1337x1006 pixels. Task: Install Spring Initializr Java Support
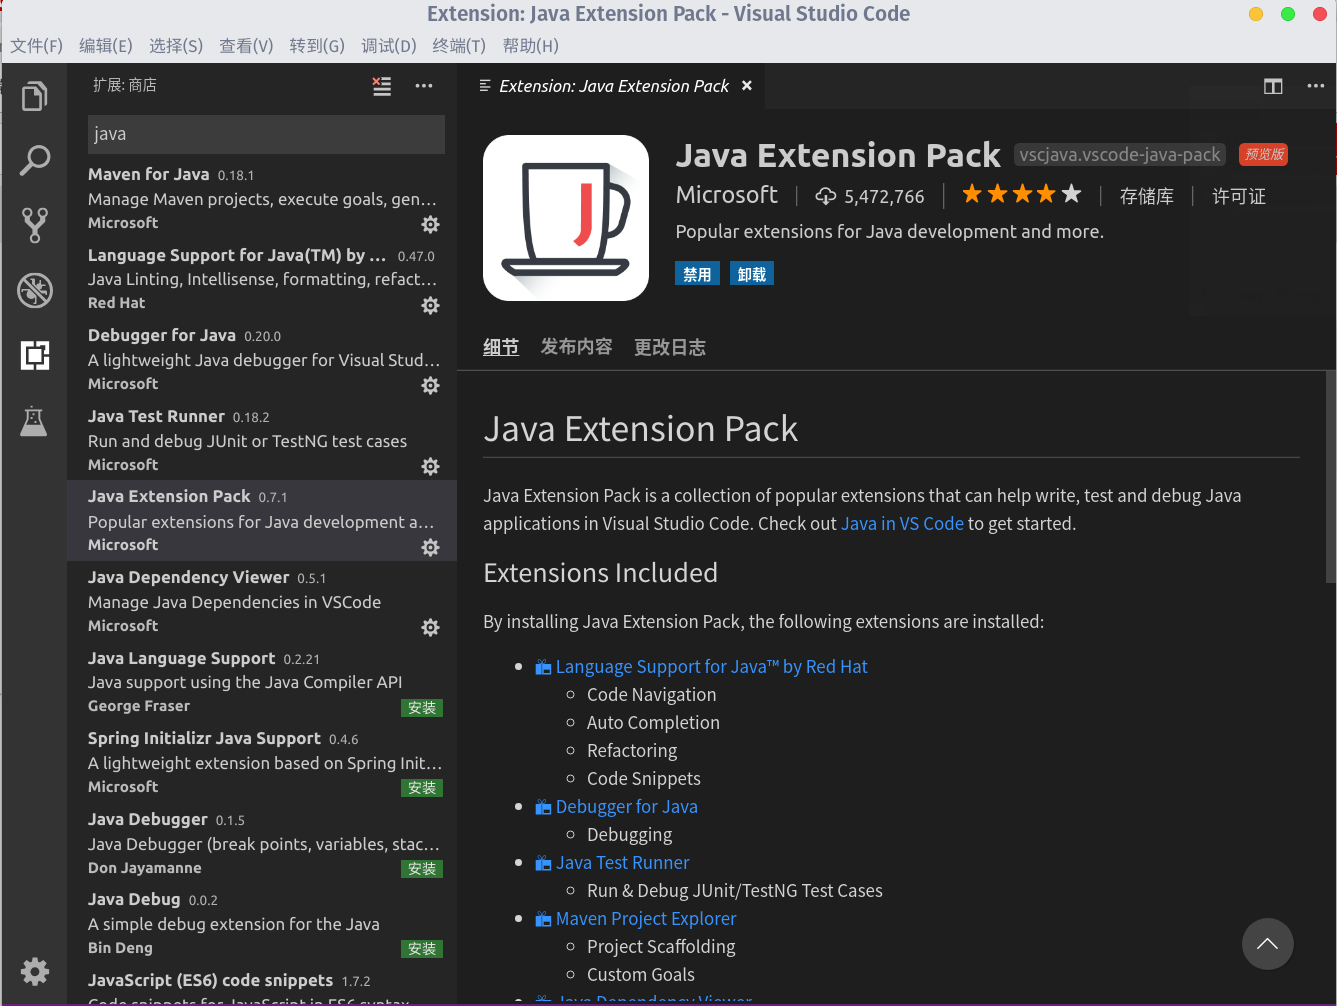tap(422, 788)
